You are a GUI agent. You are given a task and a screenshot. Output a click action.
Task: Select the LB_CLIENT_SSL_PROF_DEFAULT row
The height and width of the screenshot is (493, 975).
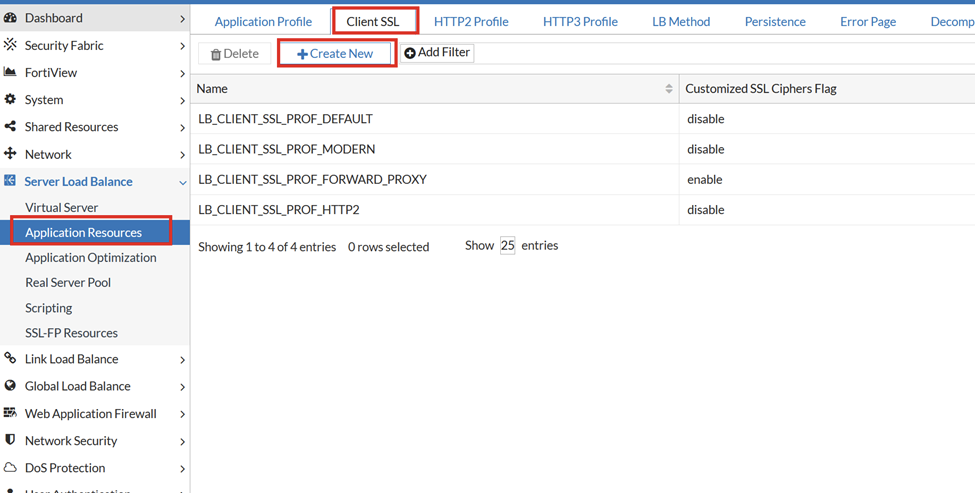coord(583,119)
